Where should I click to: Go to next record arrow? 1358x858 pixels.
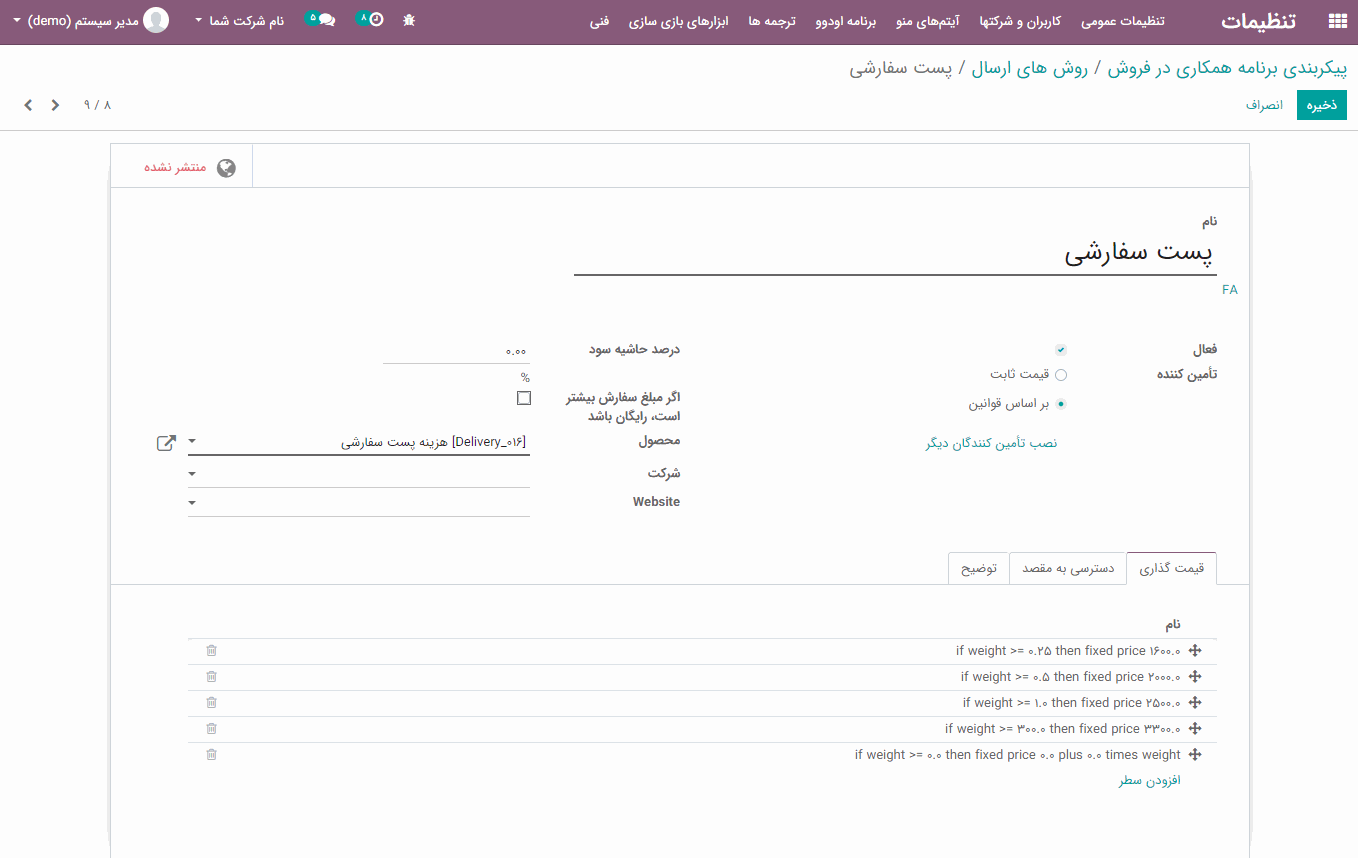point(28,105)
